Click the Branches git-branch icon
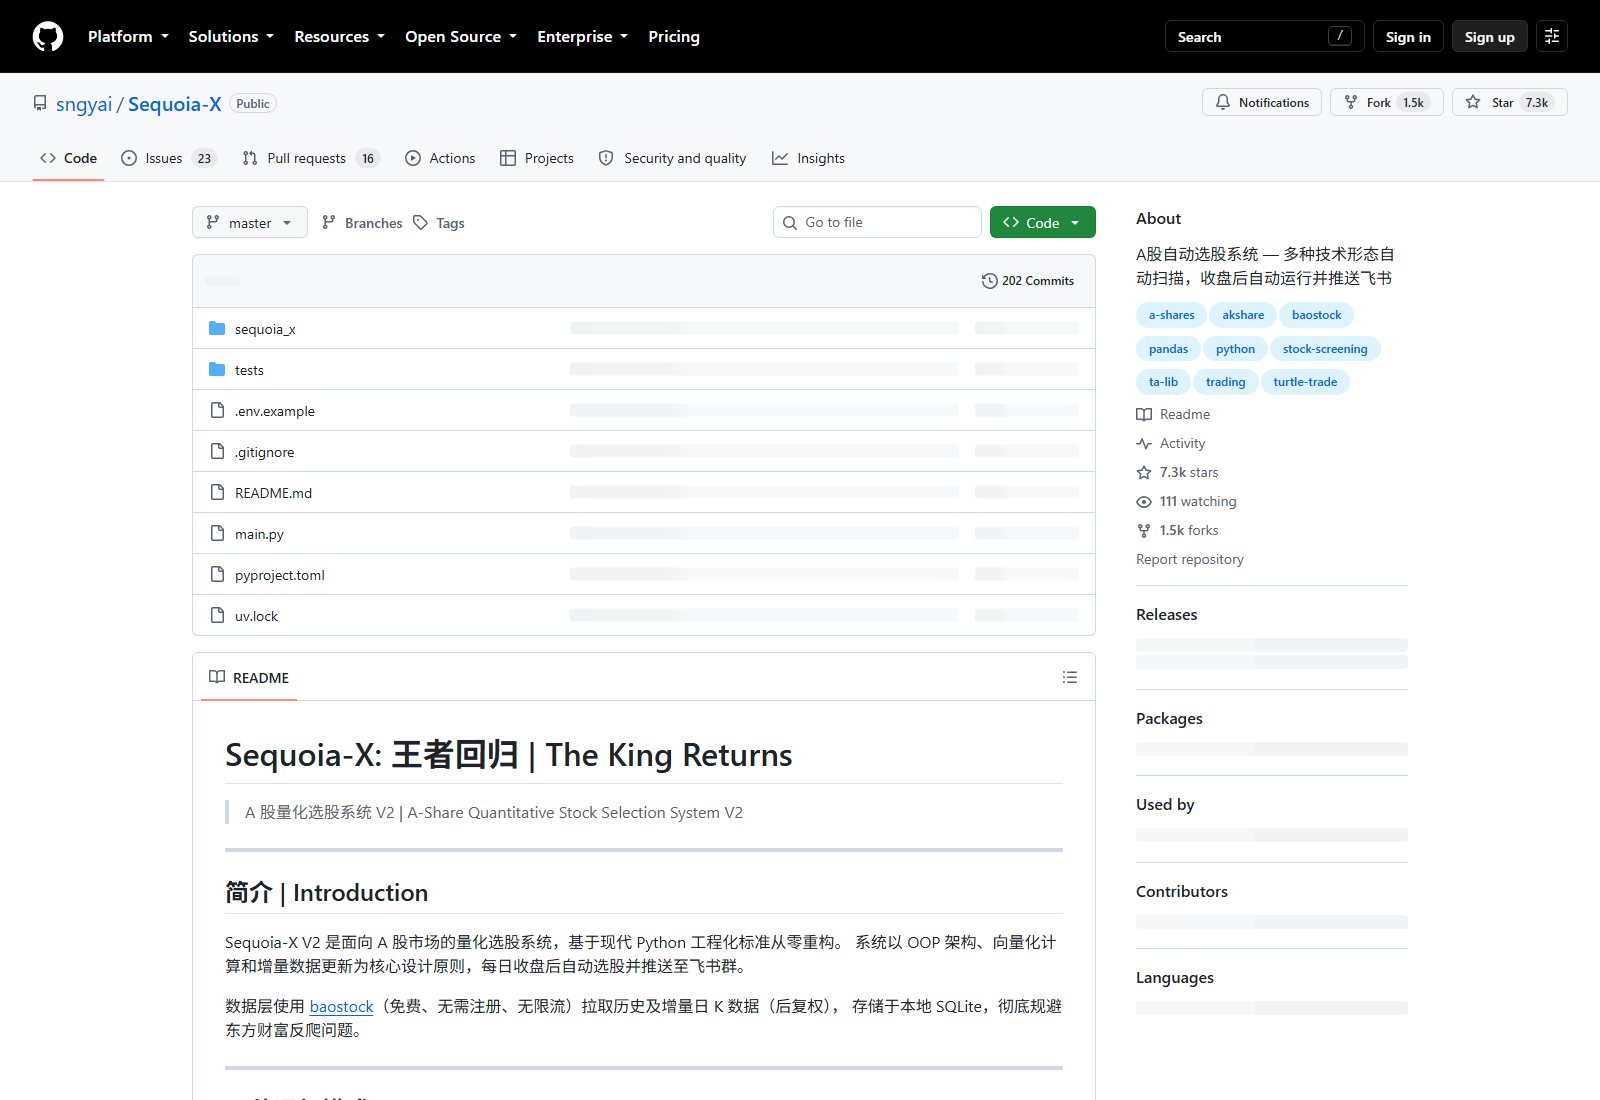The height and width of the screenshot is (1100, 1600). [x=329, y=223]
